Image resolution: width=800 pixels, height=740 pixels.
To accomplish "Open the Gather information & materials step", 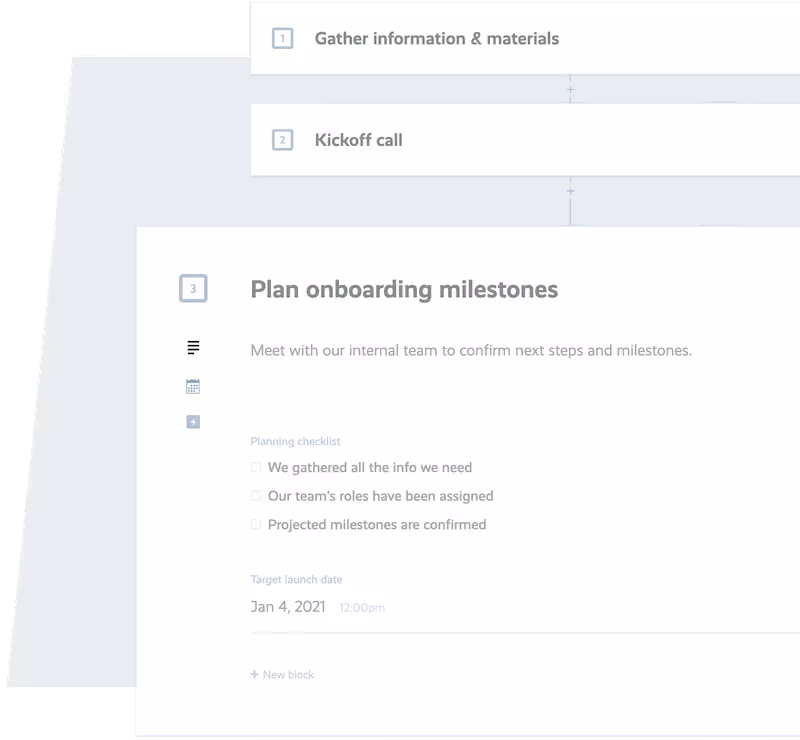I will pos(436,39).
